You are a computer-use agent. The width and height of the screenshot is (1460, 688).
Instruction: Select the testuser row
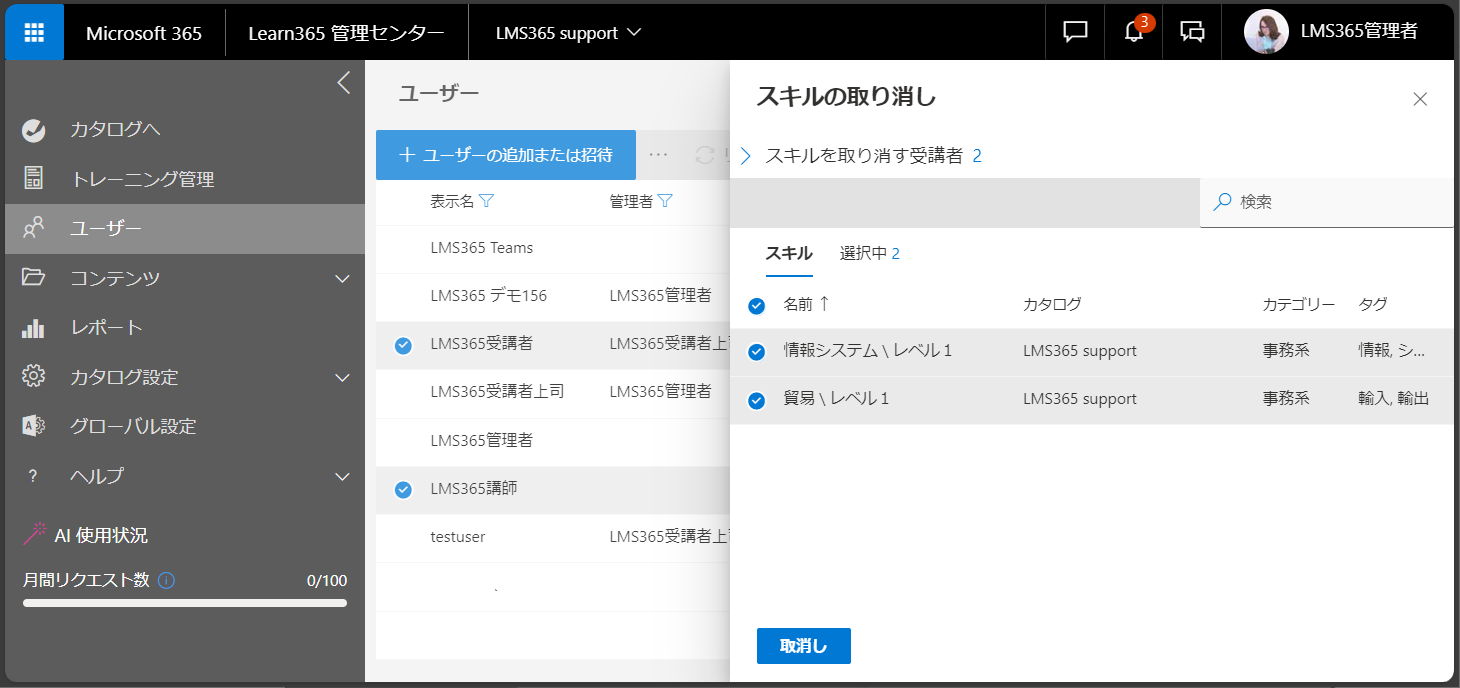(x=553, y=538)
